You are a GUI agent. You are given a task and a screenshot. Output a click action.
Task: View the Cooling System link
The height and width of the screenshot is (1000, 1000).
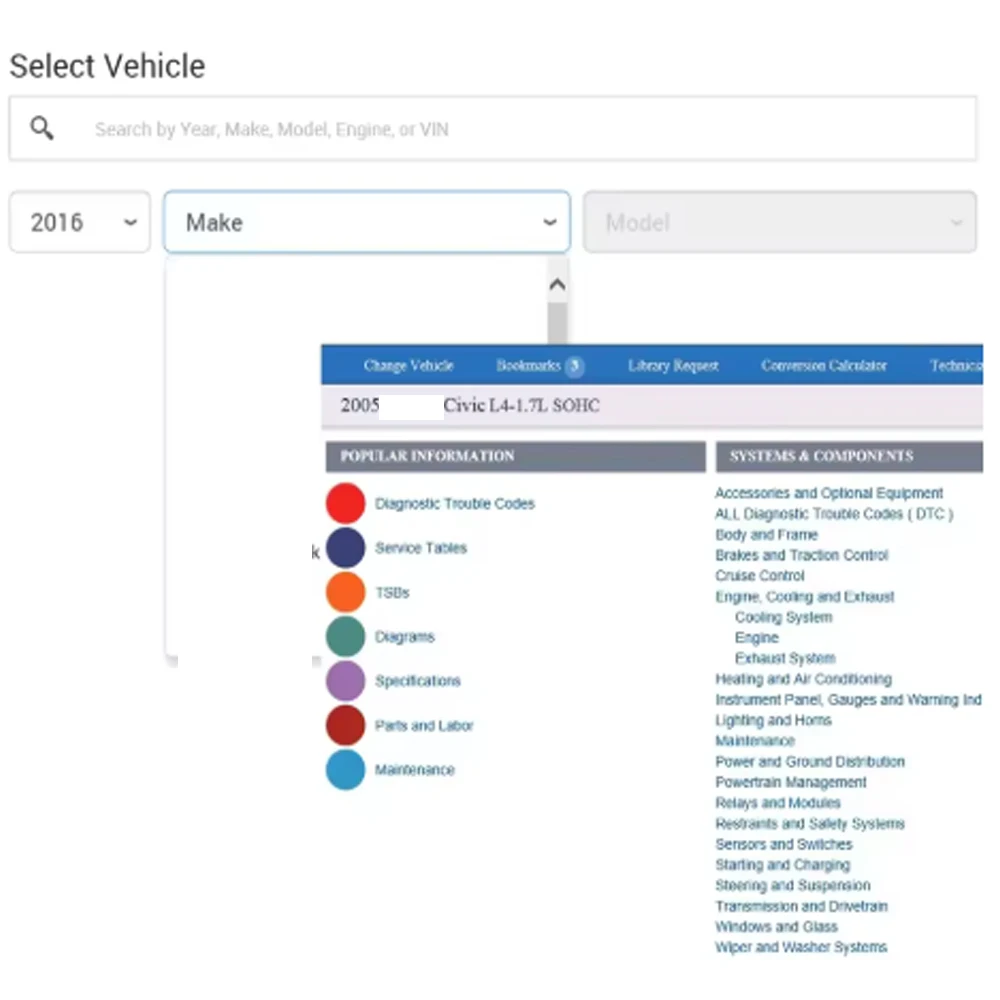pos(783,617)
